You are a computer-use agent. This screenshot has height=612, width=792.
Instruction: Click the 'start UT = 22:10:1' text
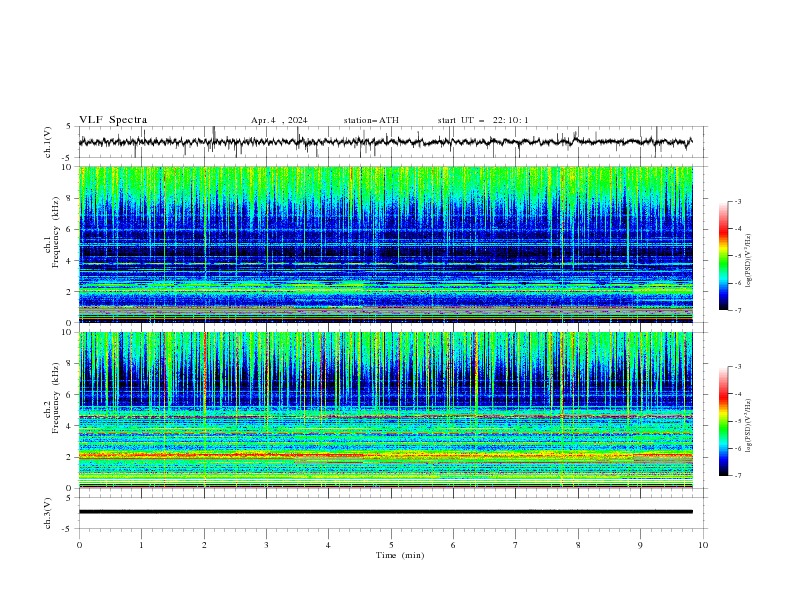pos(483,120)
